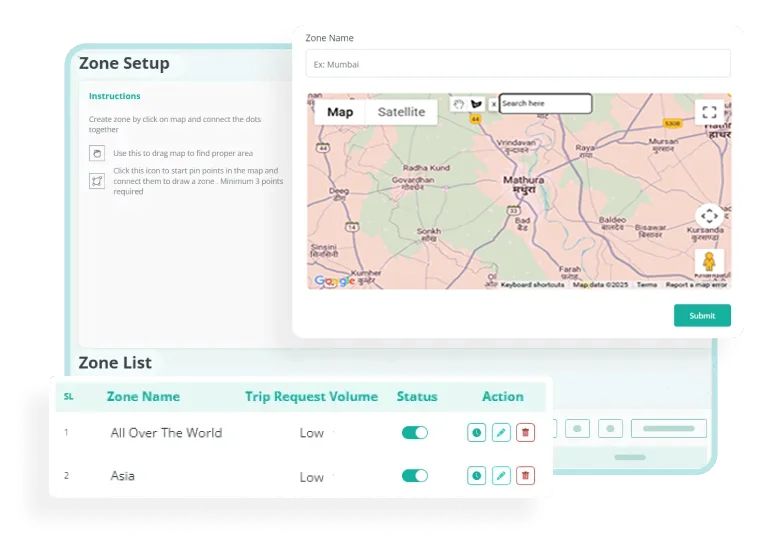Click the Zone Name column header
This screenshot has height=540, width=780.
click(x=143, y=396)
